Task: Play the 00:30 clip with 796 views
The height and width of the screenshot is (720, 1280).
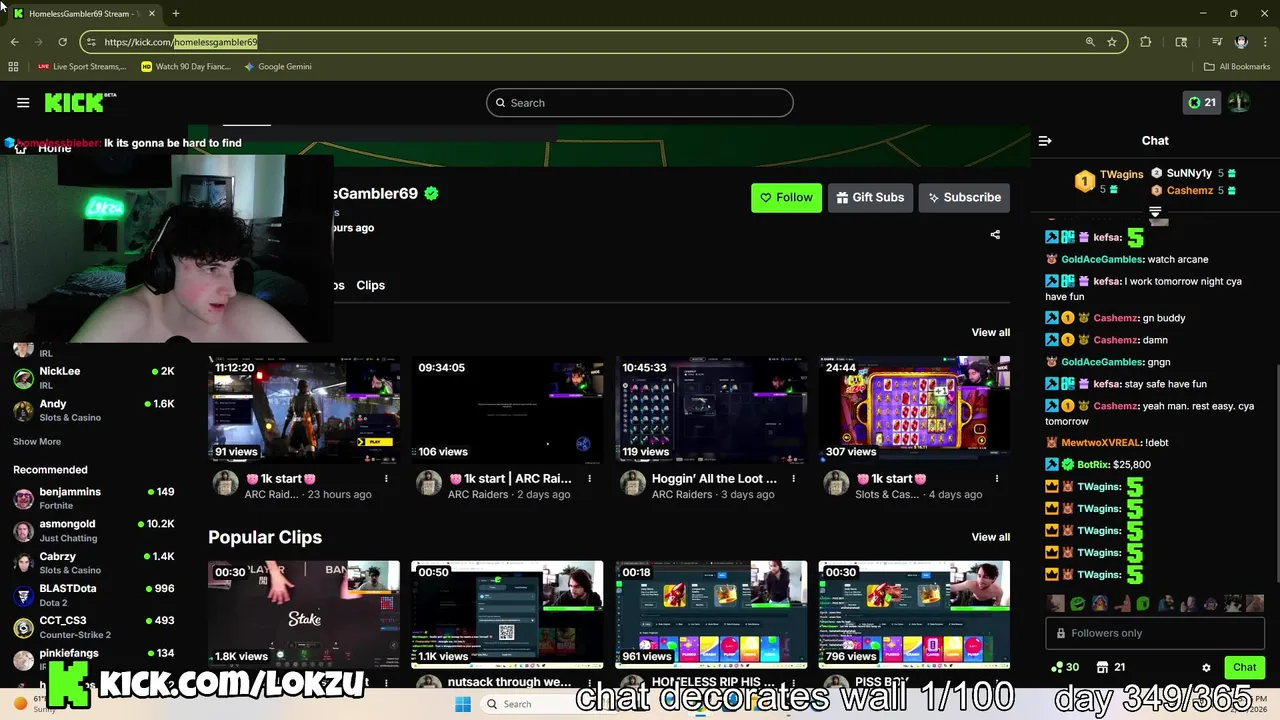Action: (914, 614)
